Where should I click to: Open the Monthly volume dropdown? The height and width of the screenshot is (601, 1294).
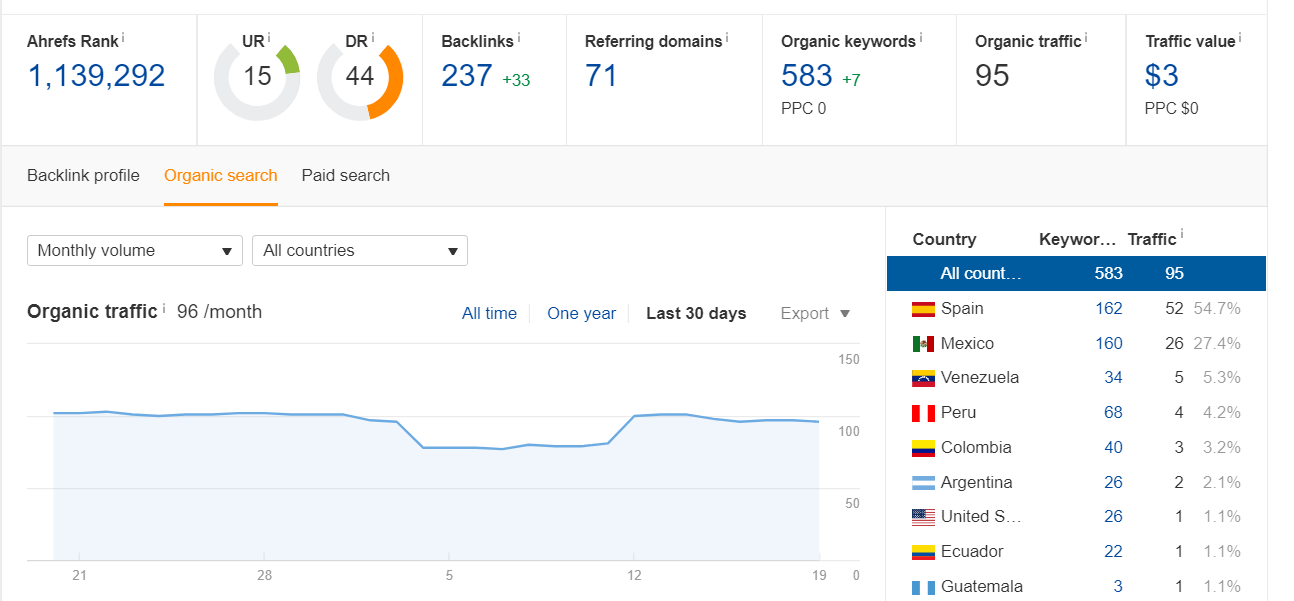coord(135,251)
